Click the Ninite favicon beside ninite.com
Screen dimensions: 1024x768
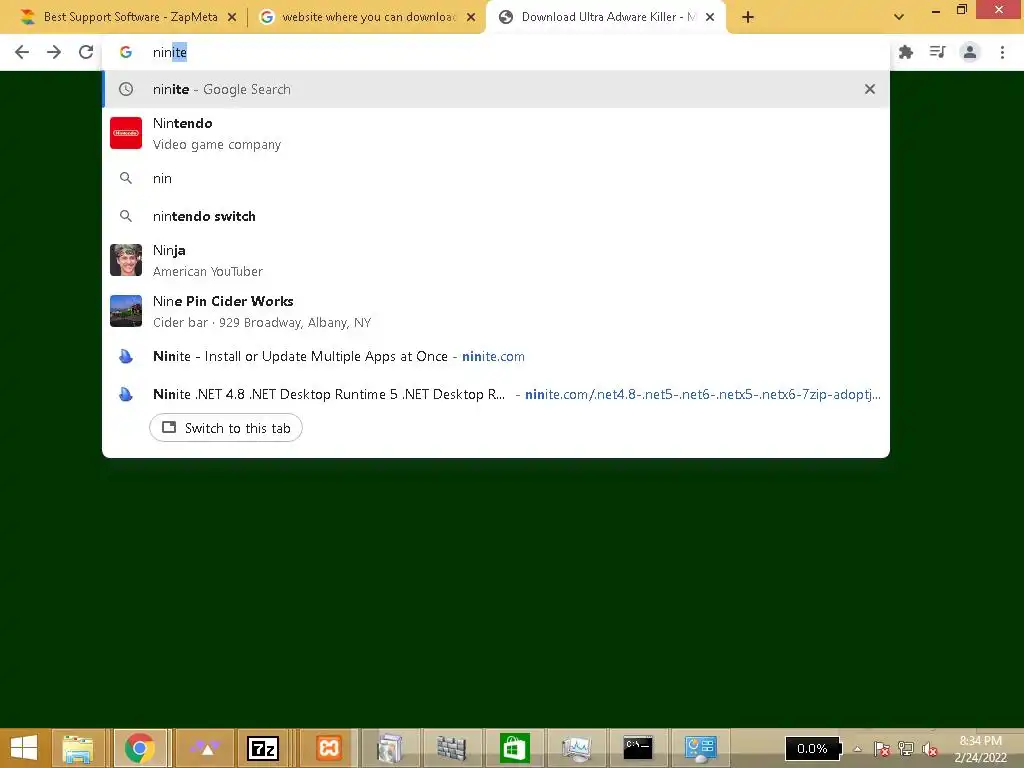[x=126, y=357]
